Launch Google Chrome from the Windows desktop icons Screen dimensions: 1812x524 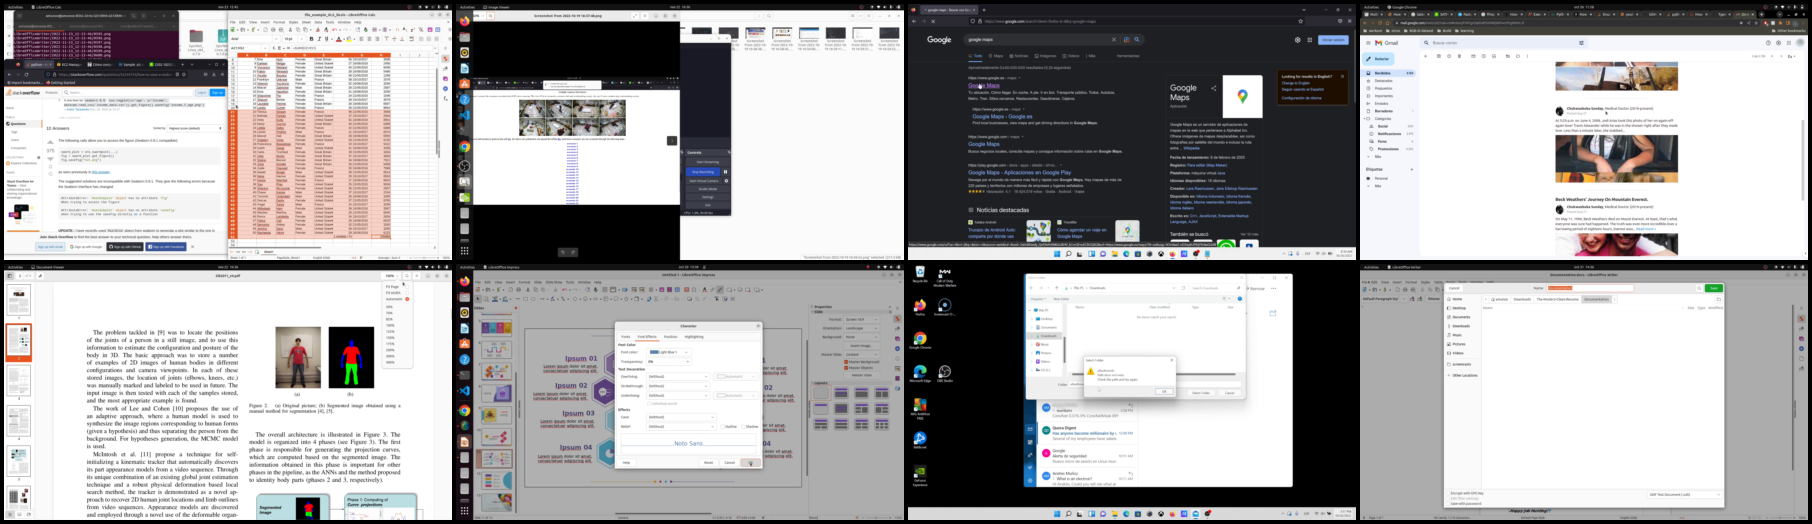tap(920, 340)
